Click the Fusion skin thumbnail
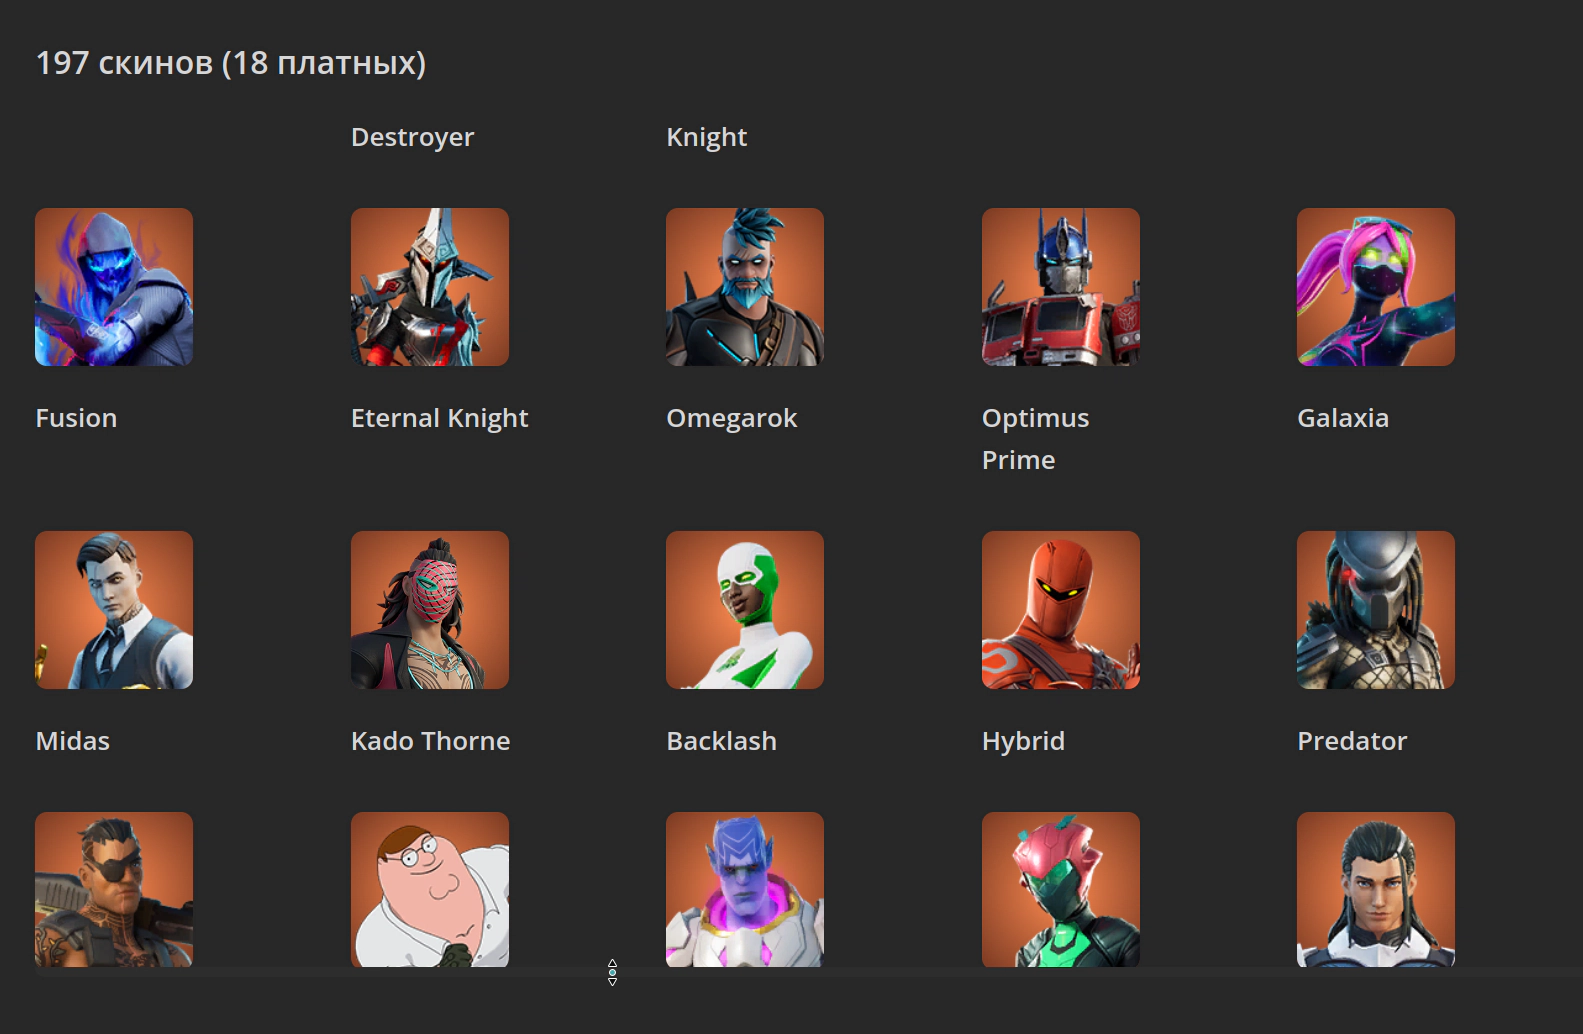The width and height of the screenshot is (1583, 1034). [x=114, y=287]
